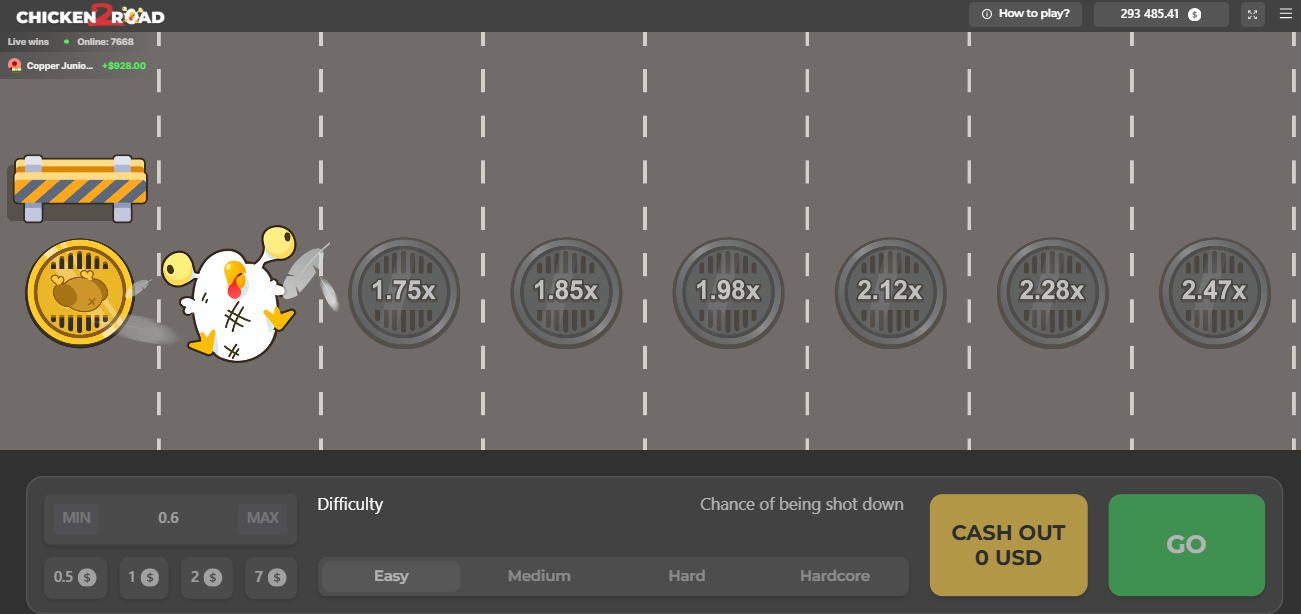1301x614 pixels.
Task: Click the 2.28x manhole cover
Action: 1052,292
